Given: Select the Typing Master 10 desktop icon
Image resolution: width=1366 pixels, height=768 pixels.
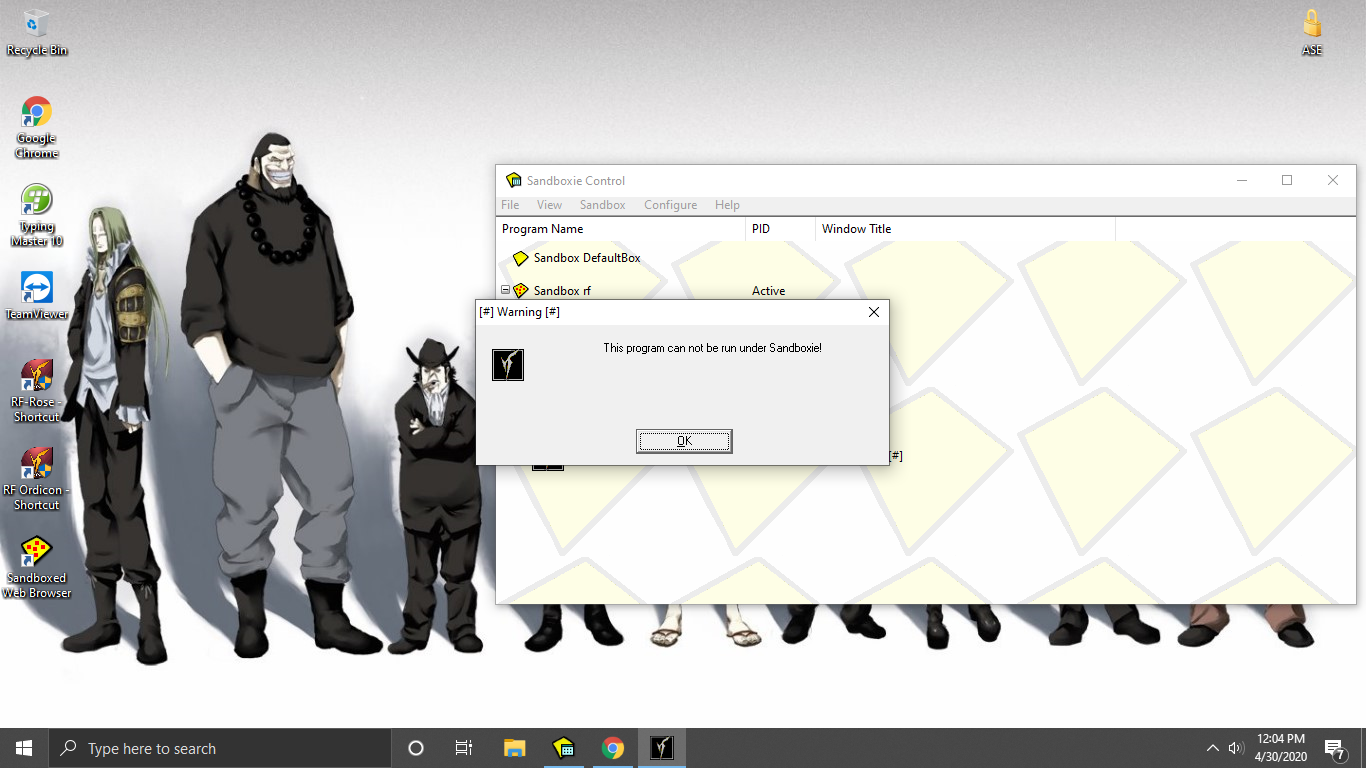Looking at the screenshot, I should pyautogui.click(x=37, y=216).
